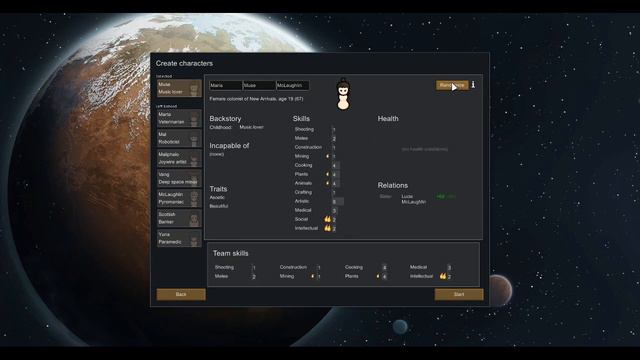The width and height of the screenshot is (640, 360).
Task: Select the Mal Roboticist colonist entry
Action: point(180,138)
